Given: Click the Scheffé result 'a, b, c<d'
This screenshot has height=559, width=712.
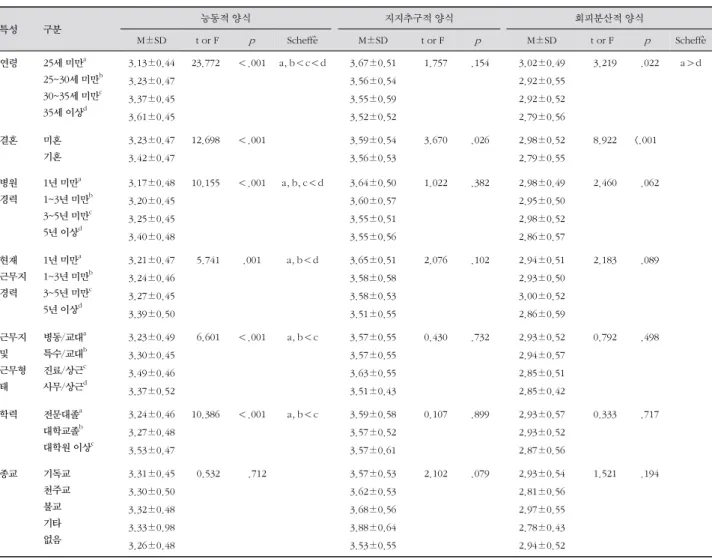Looking at the screenshot, I should click(x=302, y=183).
